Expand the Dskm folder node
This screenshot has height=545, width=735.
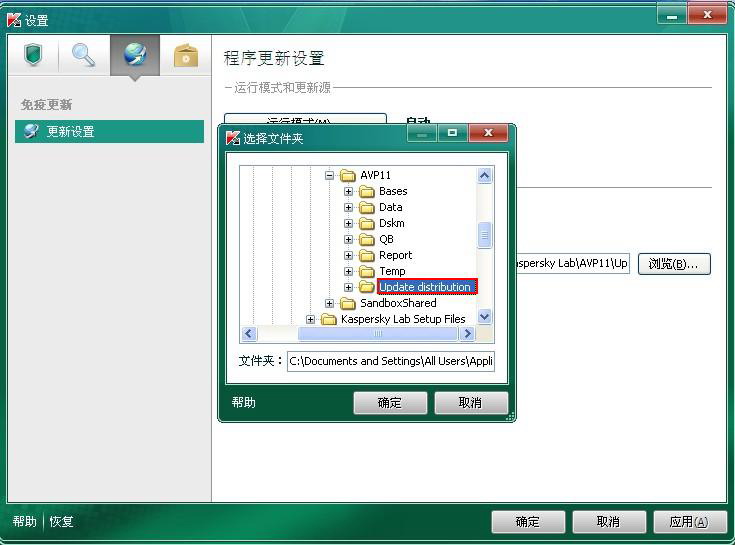point(348,223)
